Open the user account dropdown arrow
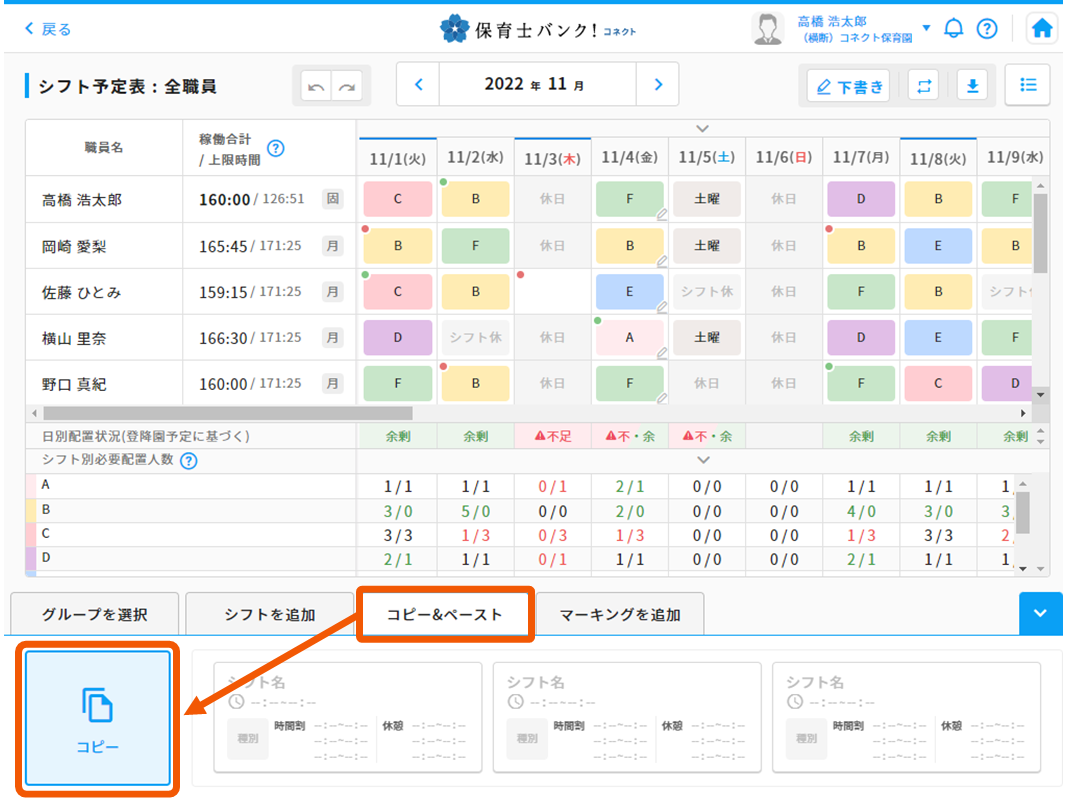1067x800 pixels. pyautogui.click(x=926, y=28)
